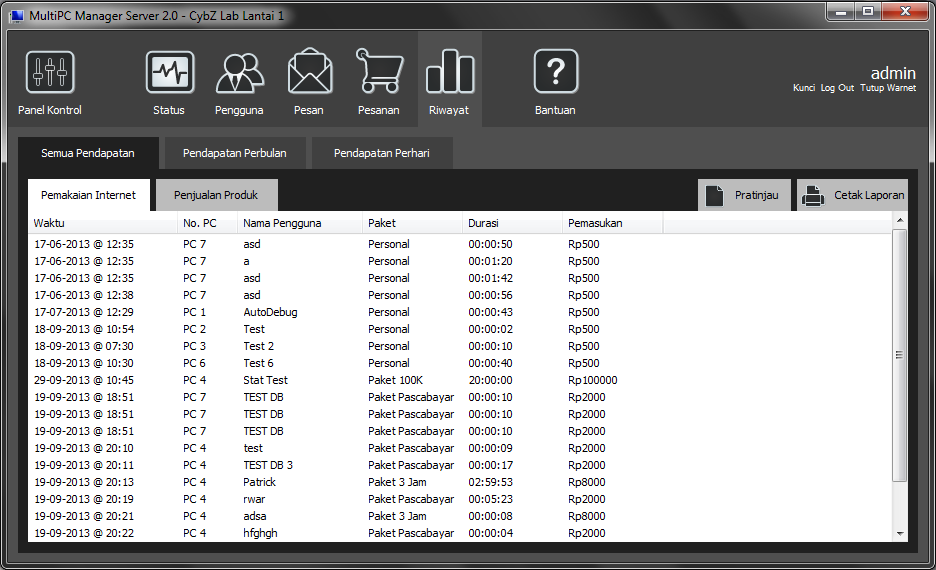936x570 pixels.
Task: Open the Penjualan Produk tab
Action: point(216,195)
